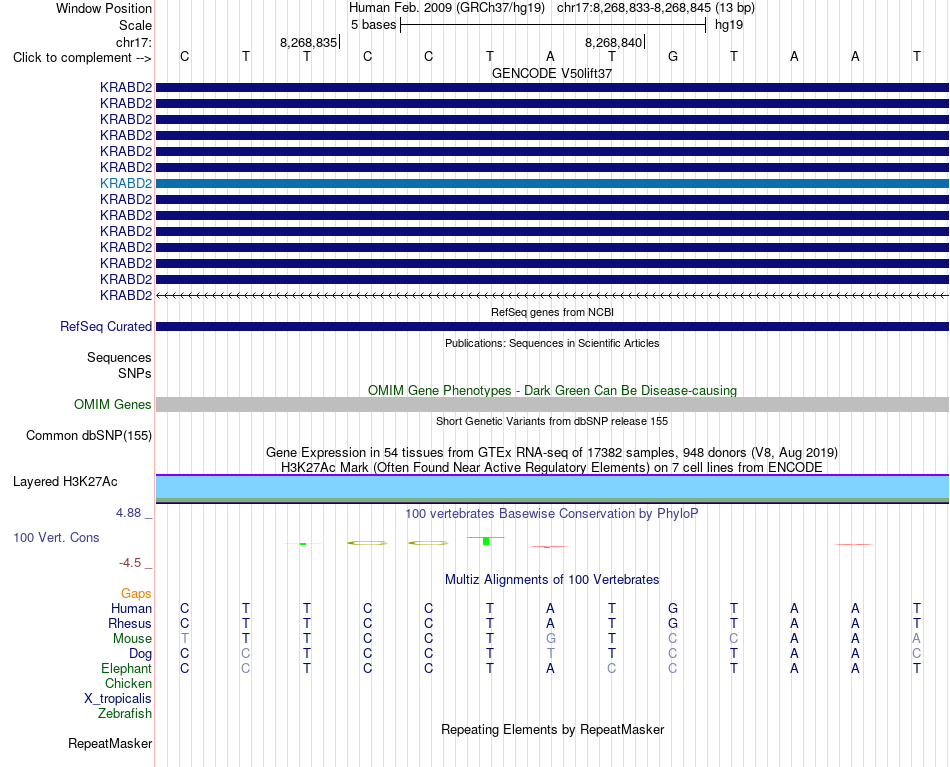Click the Layered H3K27Ac track label

tap(65, 481)
